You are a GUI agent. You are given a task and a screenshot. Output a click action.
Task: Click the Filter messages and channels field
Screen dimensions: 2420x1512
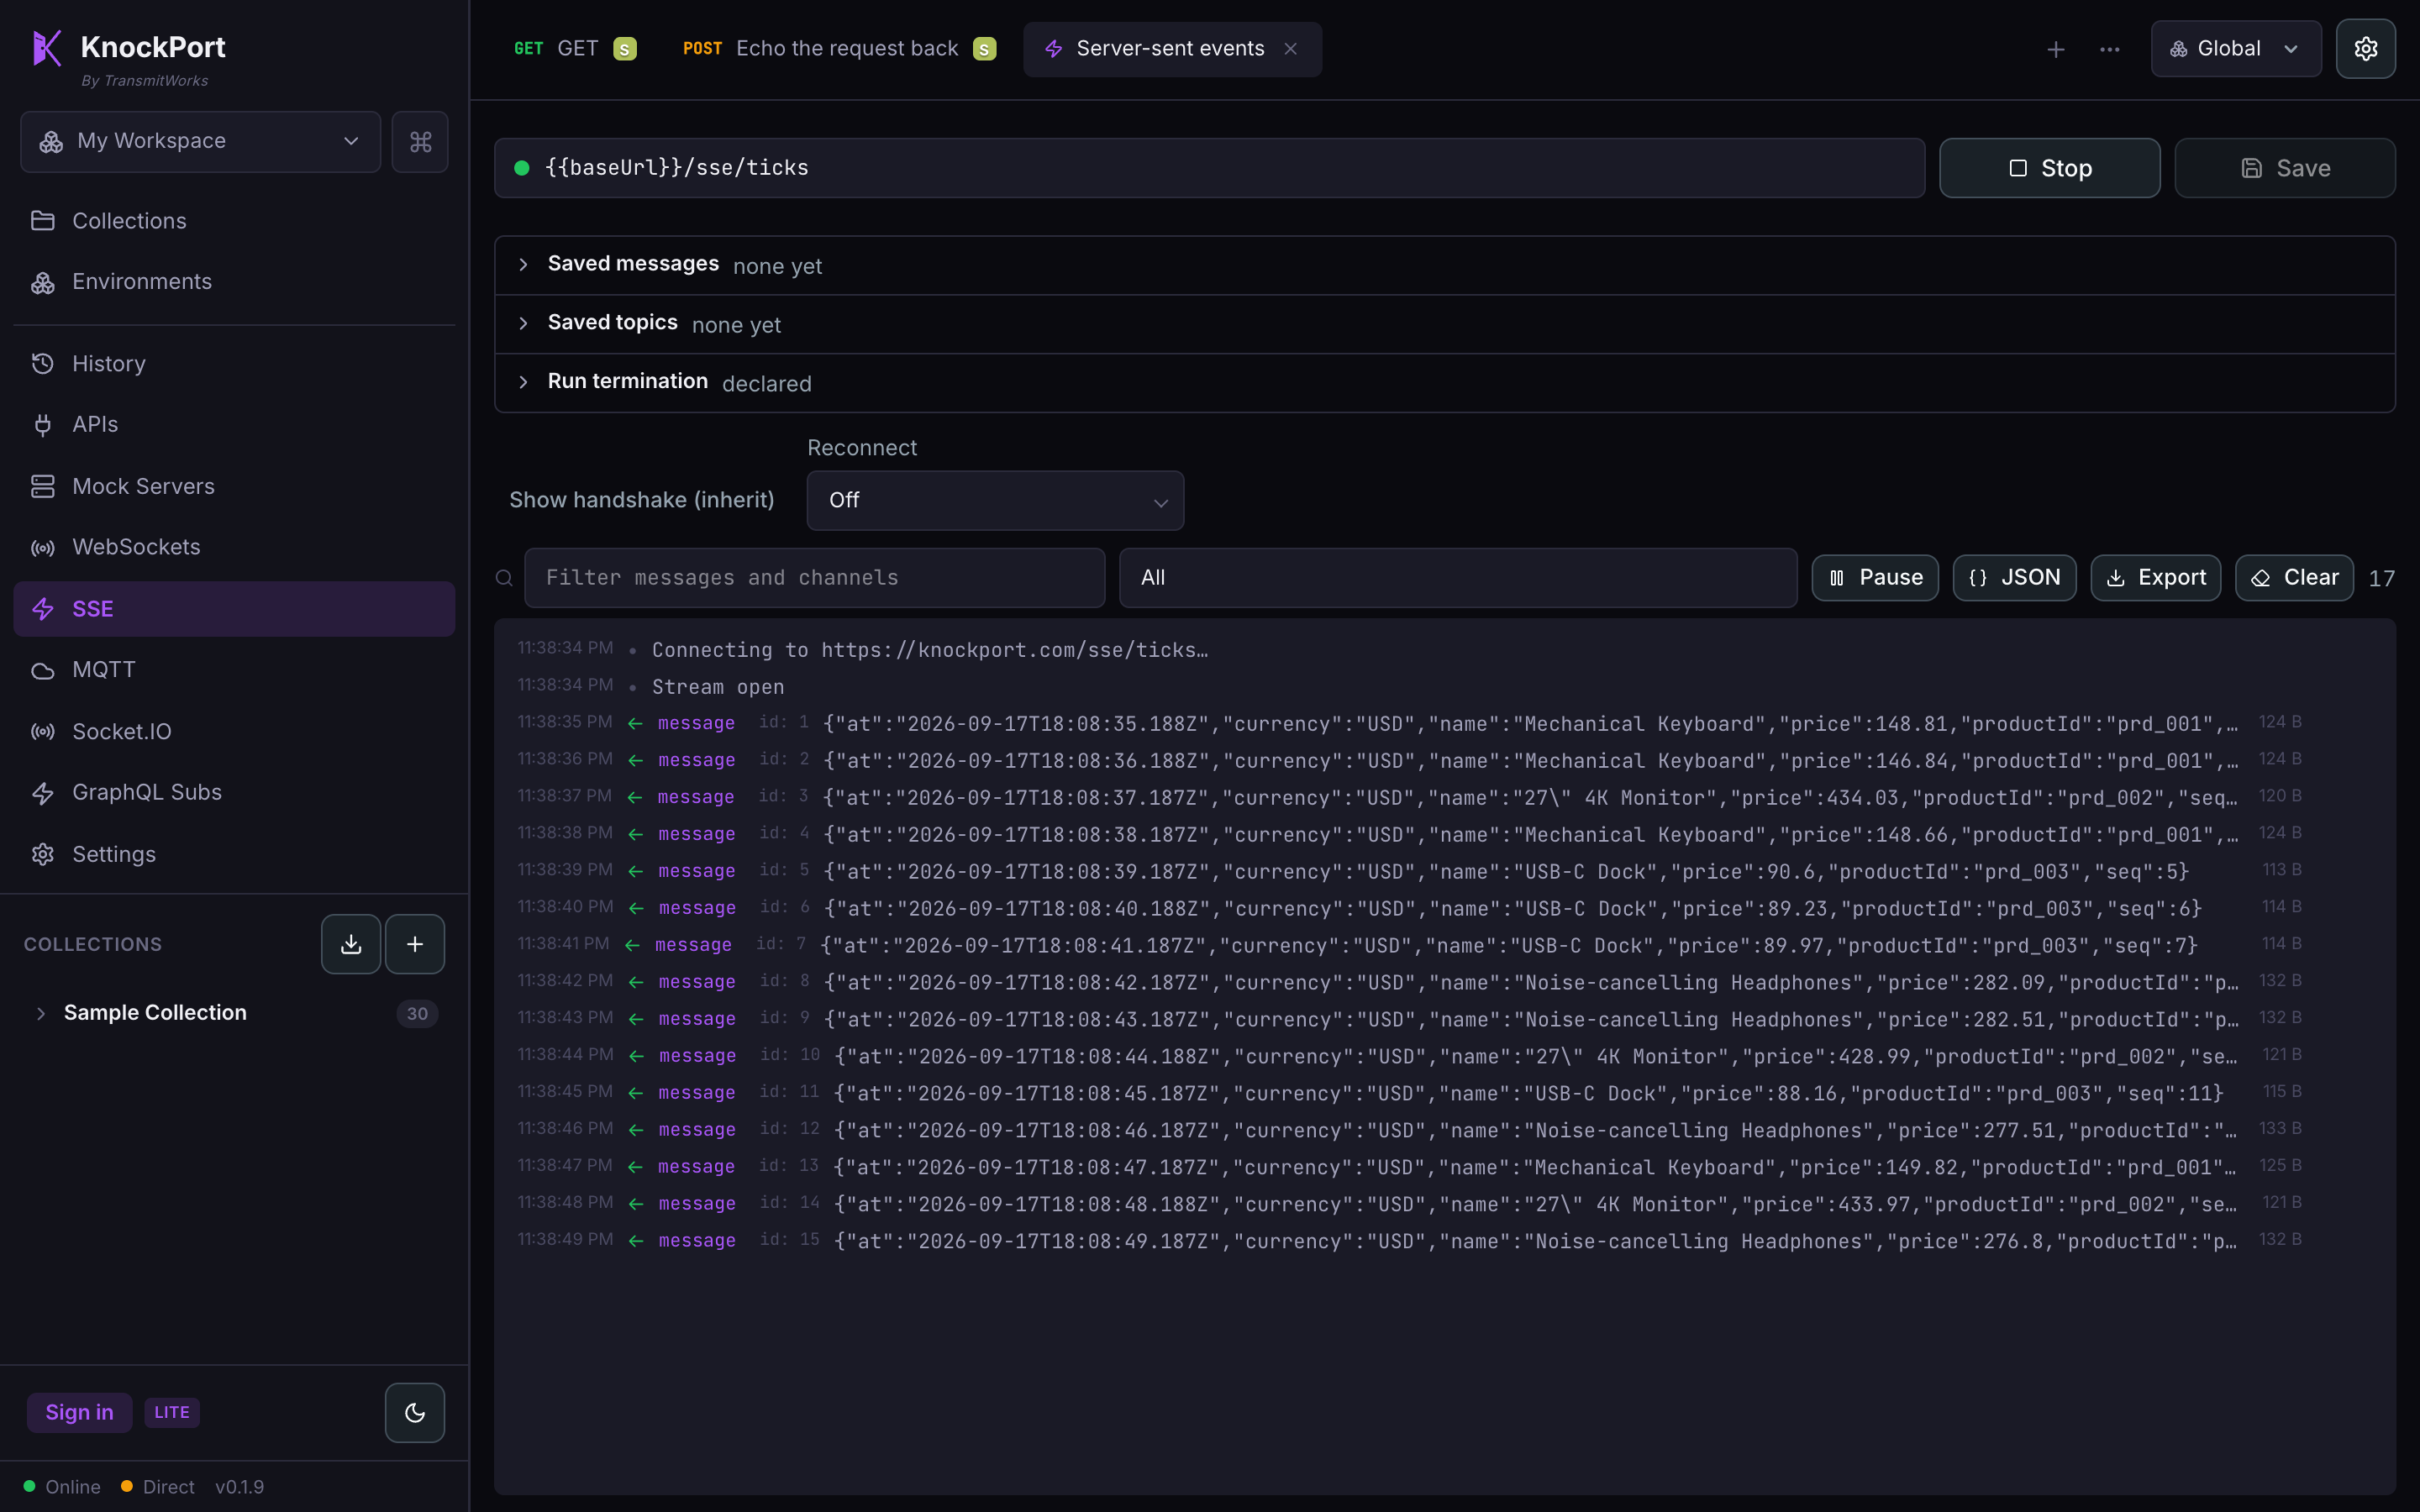(x=815, y=578)
